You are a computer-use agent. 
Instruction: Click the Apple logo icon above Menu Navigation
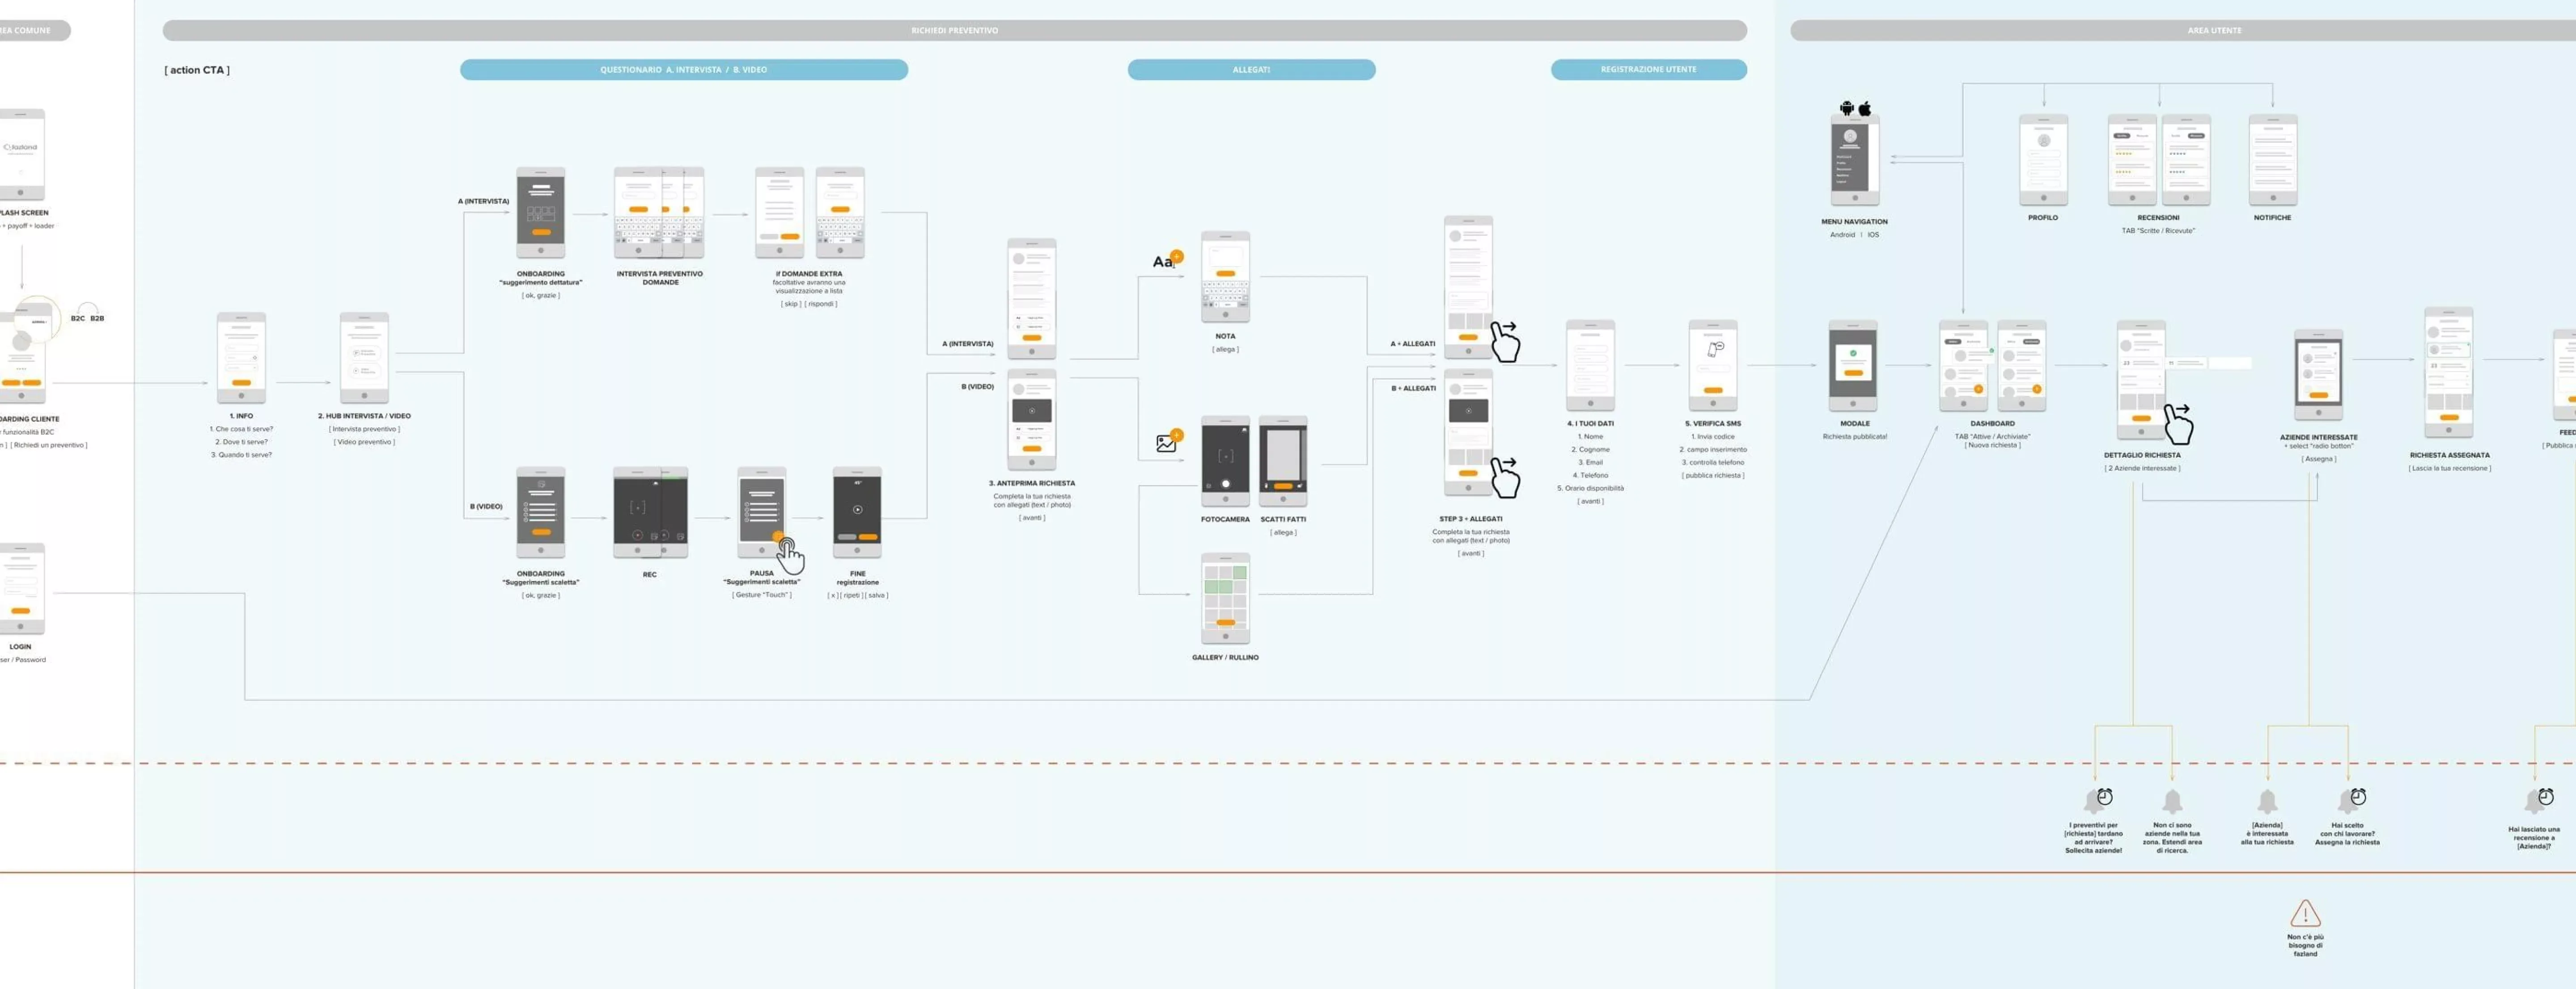(1864, 108)
